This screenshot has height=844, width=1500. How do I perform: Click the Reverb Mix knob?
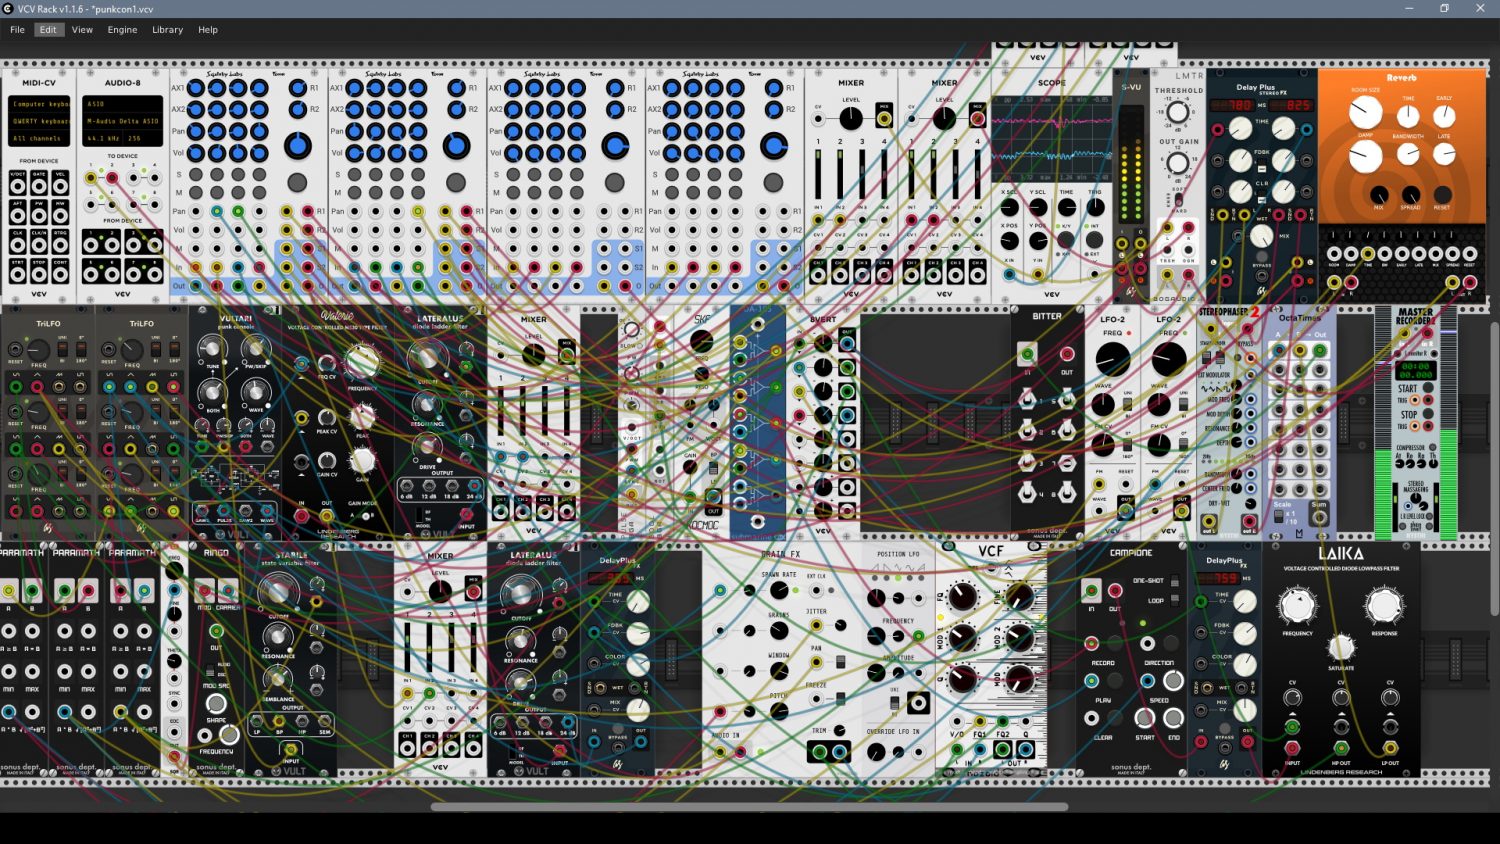click(1379, 195)
